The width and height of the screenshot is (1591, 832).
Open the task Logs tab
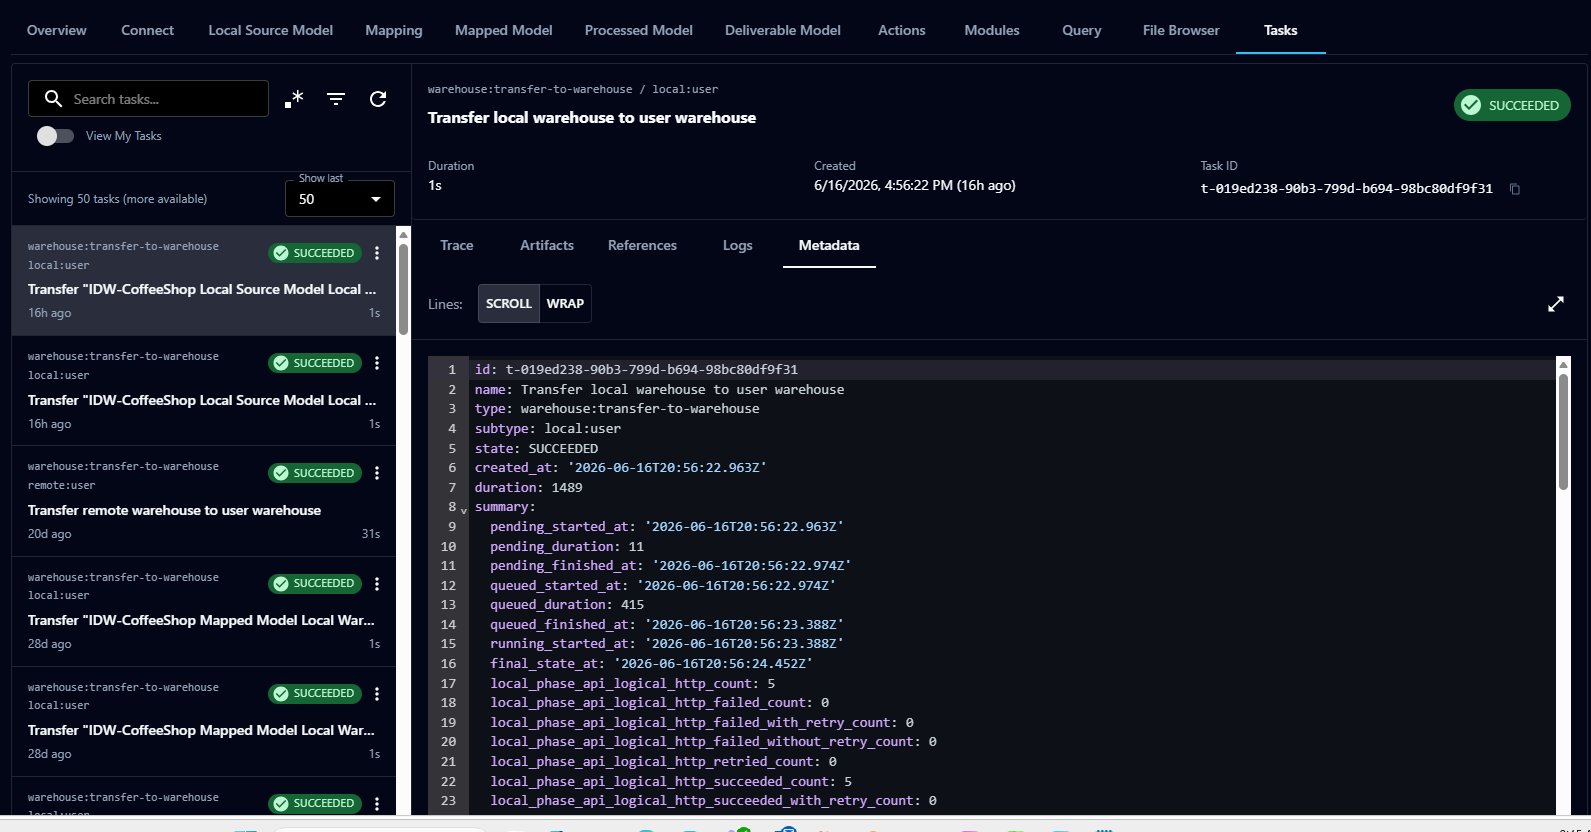pyautogui.click(x=738, y=245)
